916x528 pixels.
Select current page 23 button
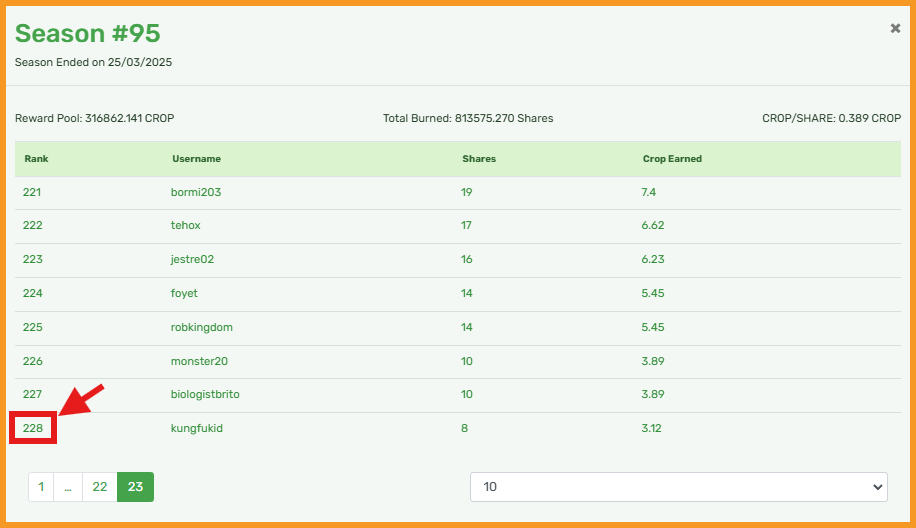pos(136,487)
